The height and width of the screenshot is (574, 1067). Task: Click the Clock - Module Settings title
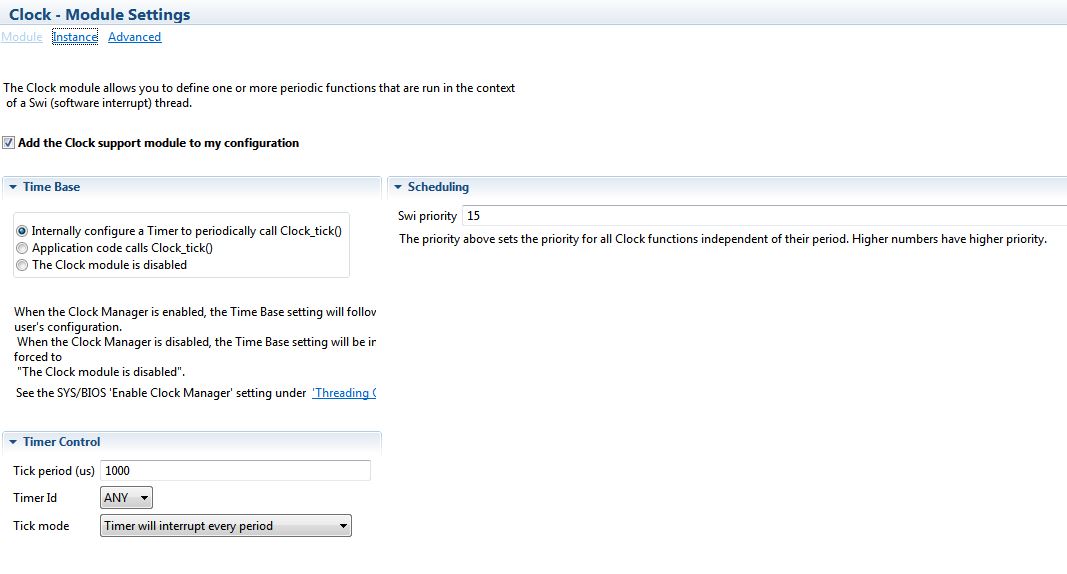(x=100, y=14)
